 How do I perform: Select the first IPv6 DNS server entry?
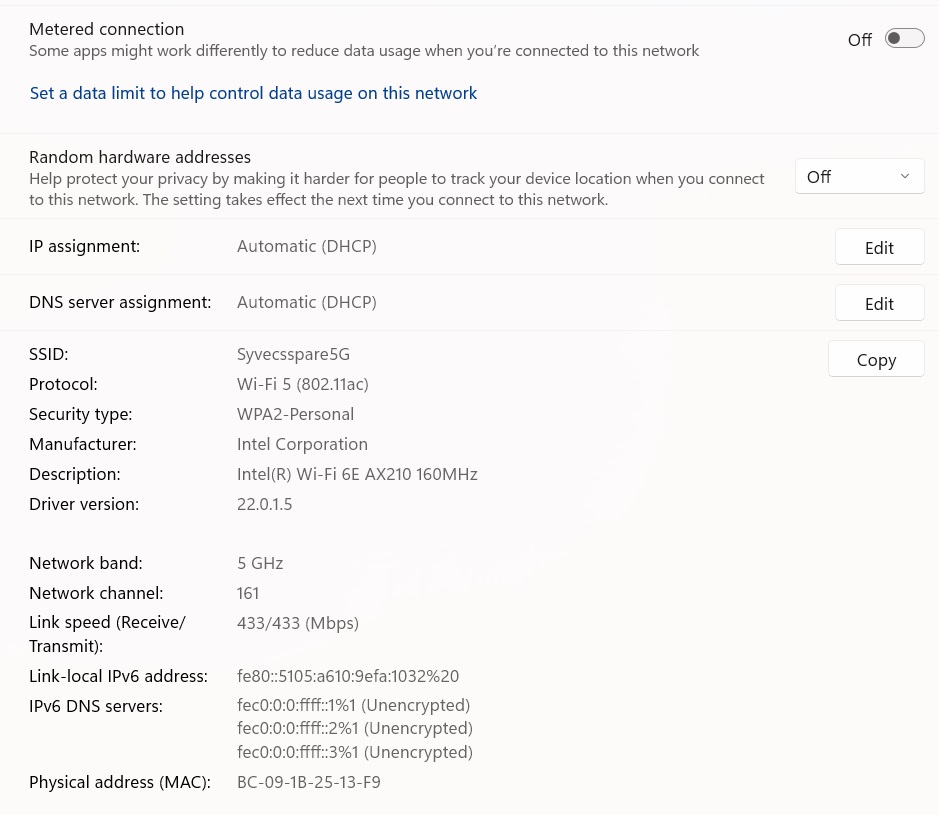tap(353, 706)
